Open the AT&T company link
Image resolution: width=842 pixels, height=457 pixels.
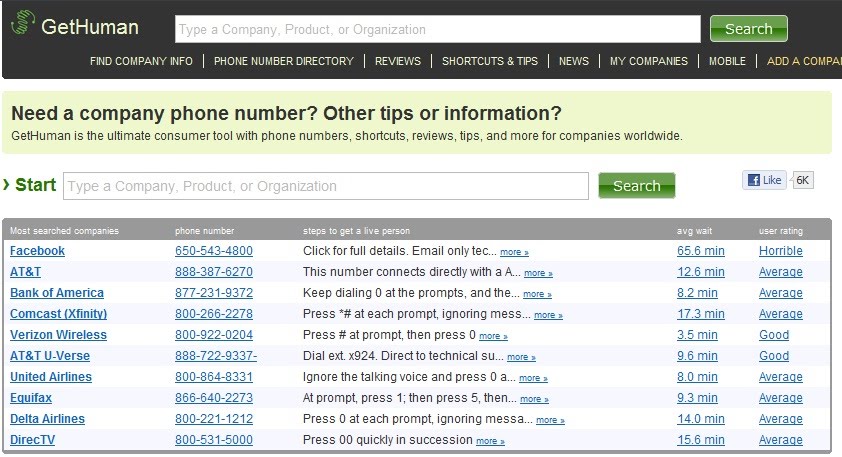(25, 272)
